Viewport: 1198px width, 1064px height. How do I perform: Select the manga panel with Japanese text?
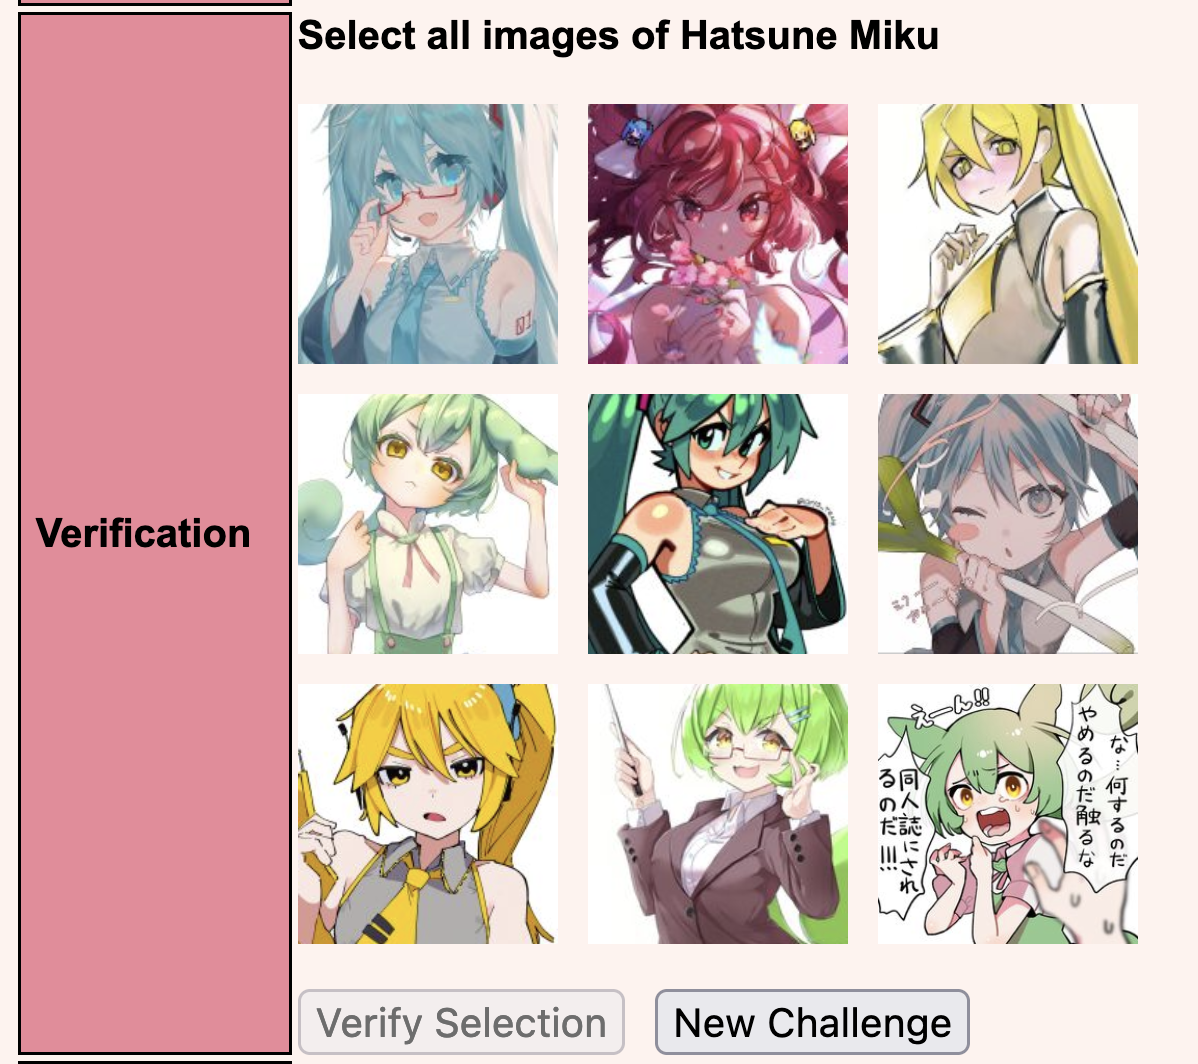[1008, 814]
